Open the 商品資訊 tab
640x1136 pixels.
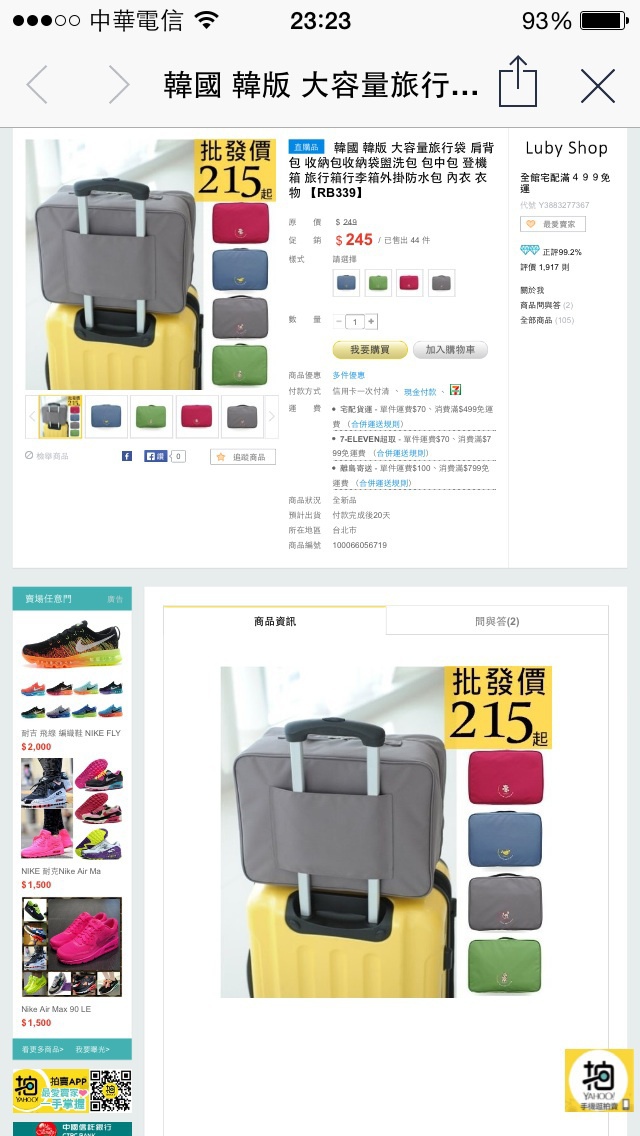tap(275, 621)
